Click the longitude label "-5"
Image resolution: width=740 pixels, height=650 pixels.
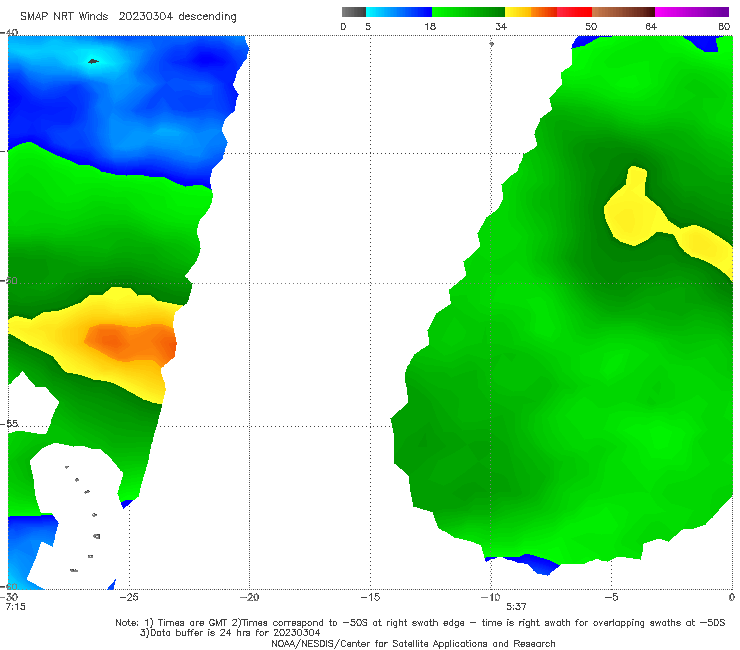coord(611,597)
